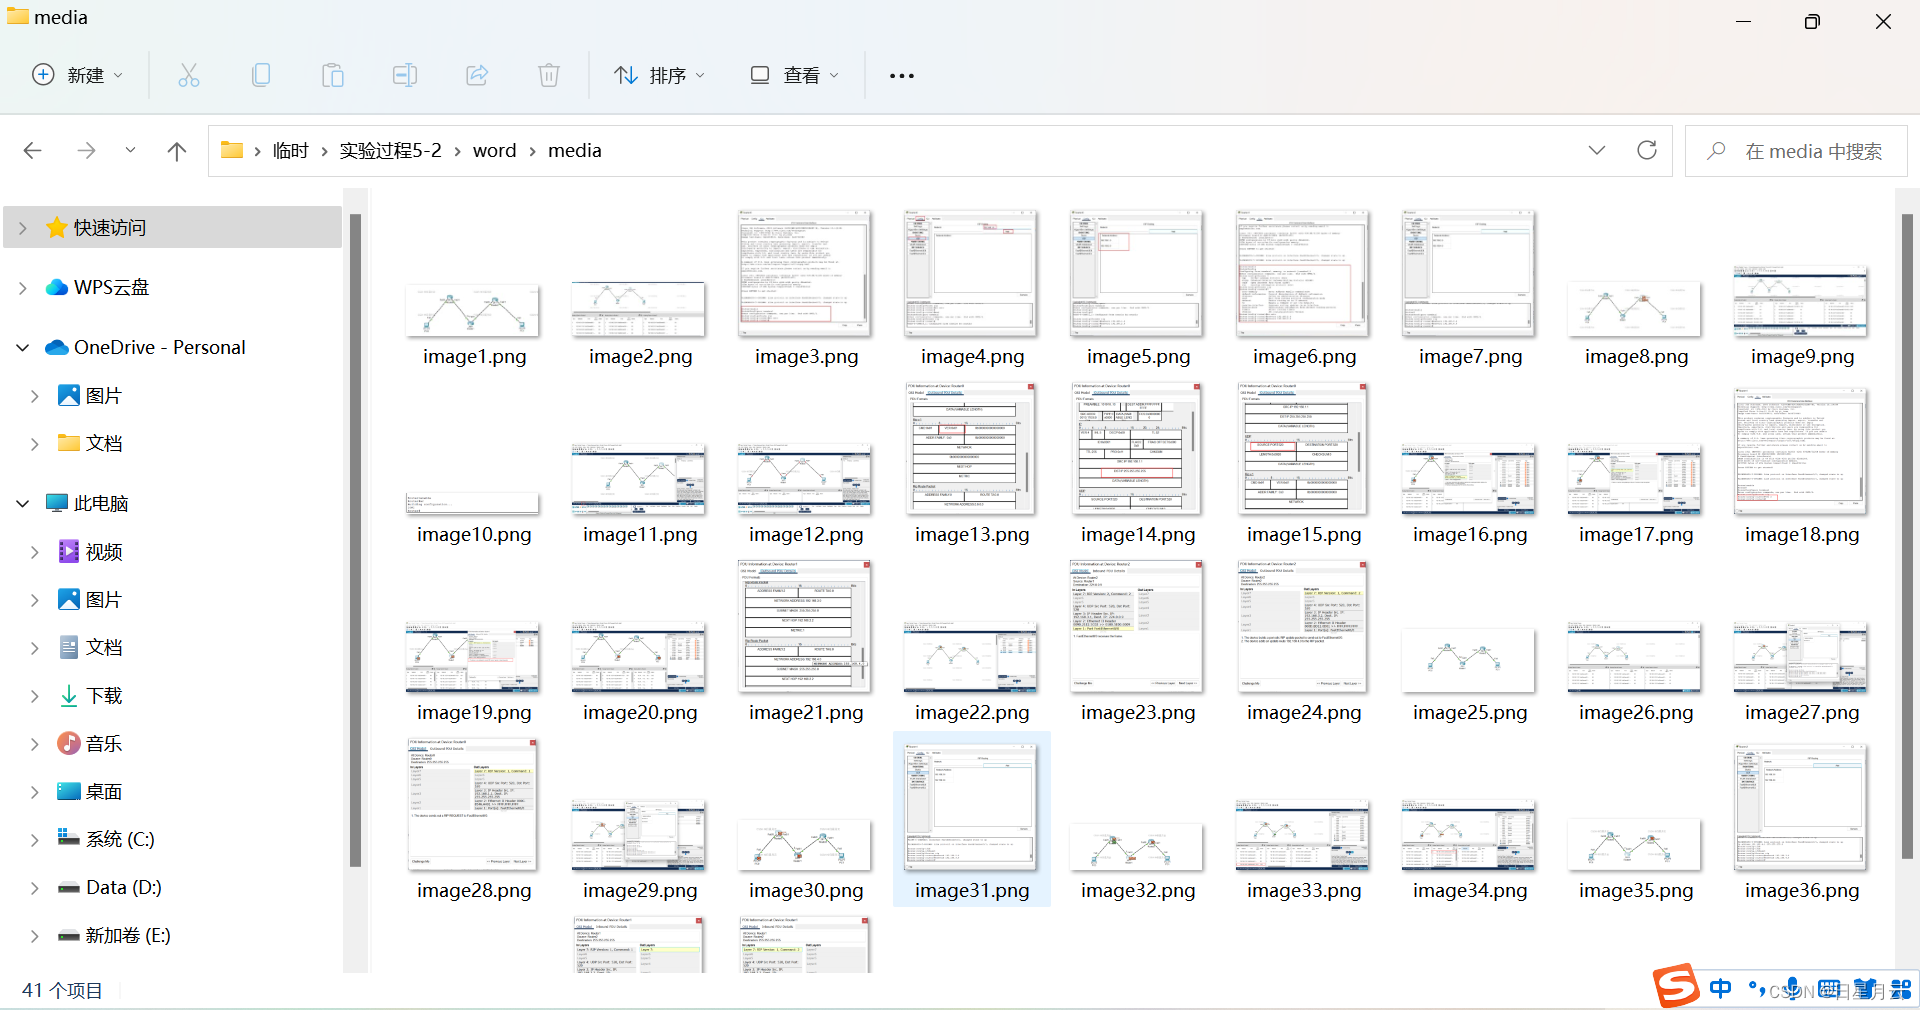Go forward with the right arrow
The width and height of the screenshot is (1920, 1010).
pos(86,151)
